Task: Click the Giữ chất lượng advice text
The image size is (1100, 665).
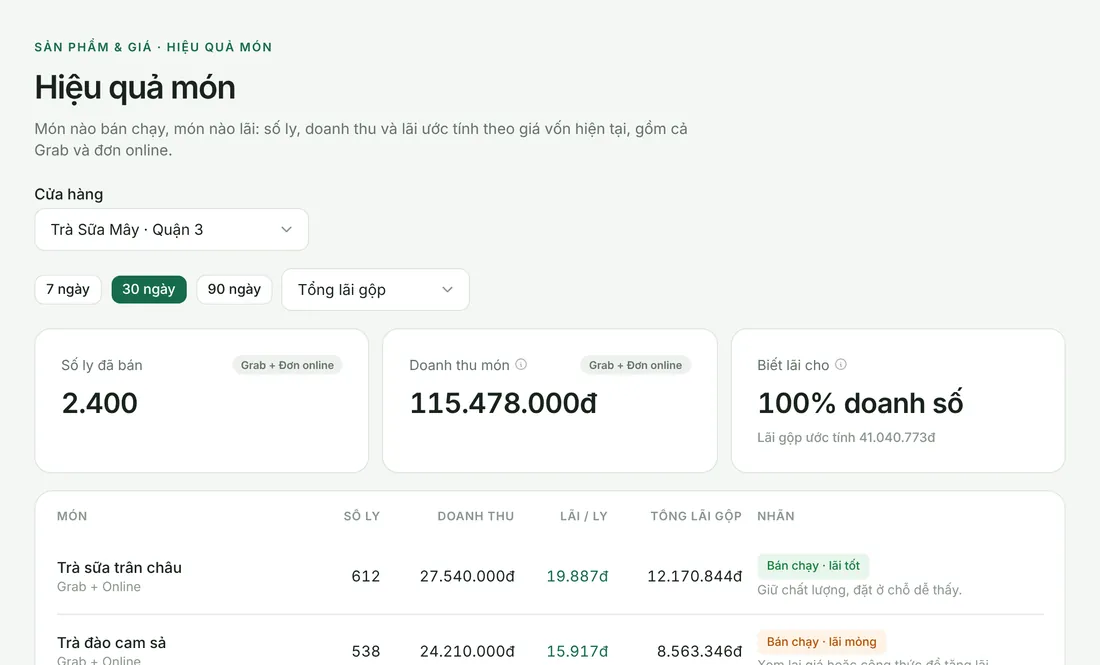Action: [859, 590]
